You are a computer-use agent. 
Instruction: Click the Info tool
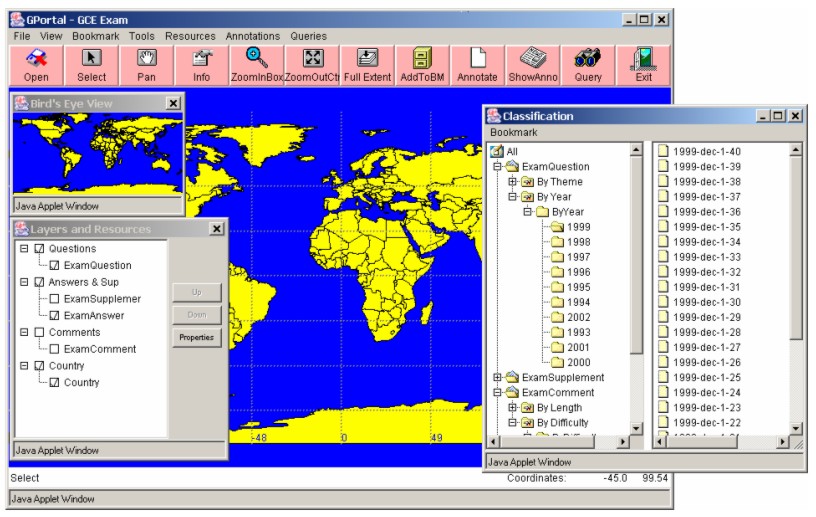[x=202, y=65]
